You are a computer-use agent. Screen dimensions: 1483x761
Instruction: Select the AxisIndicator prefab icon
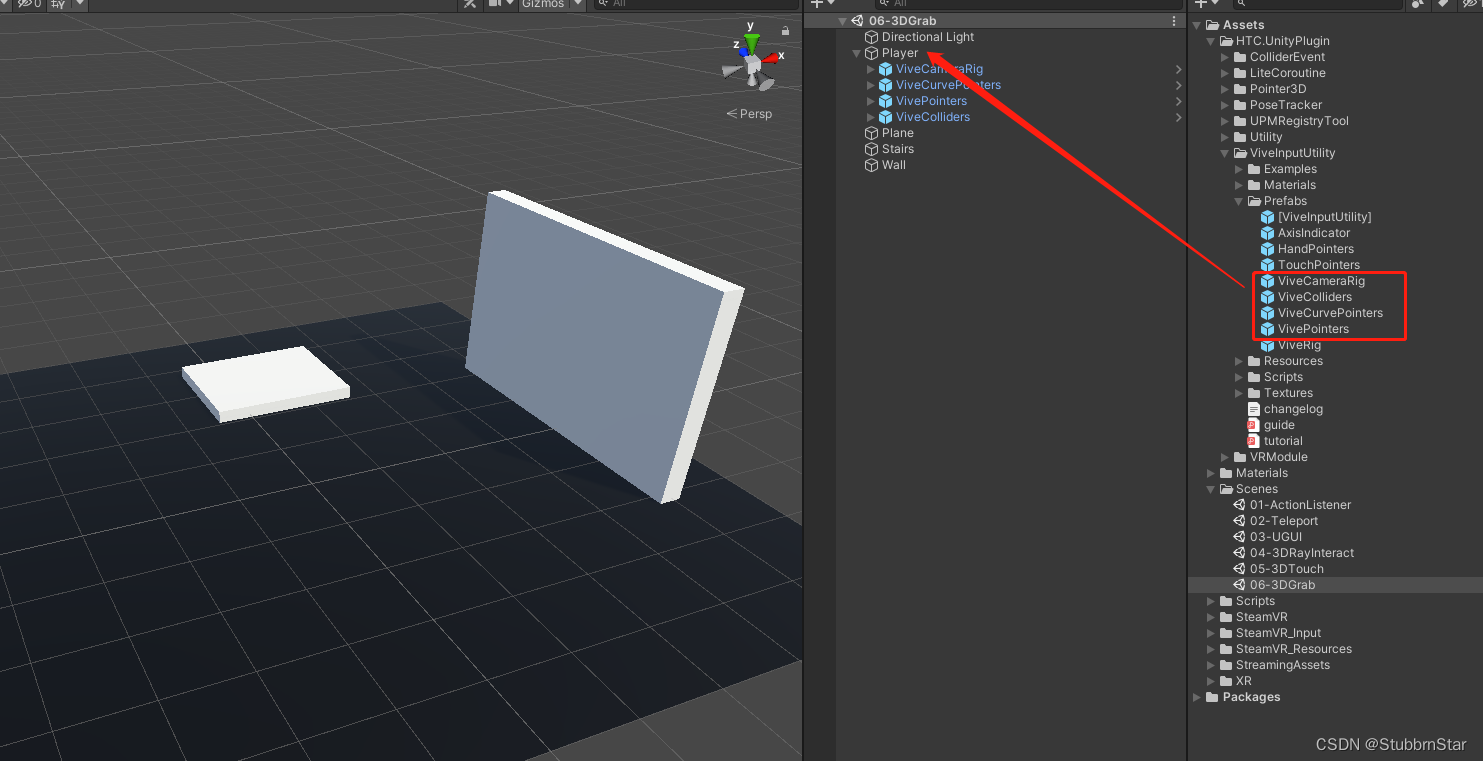[x=1267, y=233]
